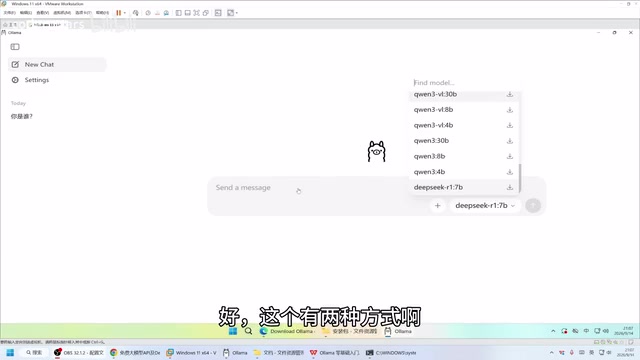
Task: Expand the VMware power options arrow
Action: (x=124, y=13)
